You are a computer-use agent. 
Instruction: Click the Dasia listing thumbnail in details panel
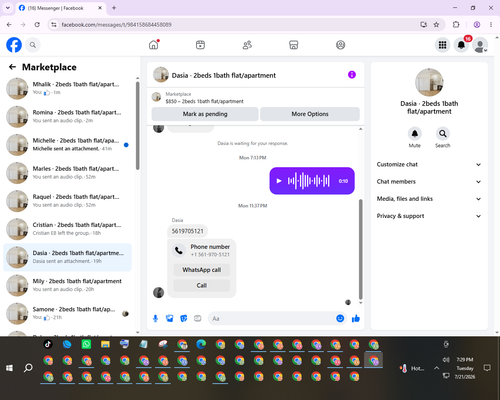coord(429,82)
